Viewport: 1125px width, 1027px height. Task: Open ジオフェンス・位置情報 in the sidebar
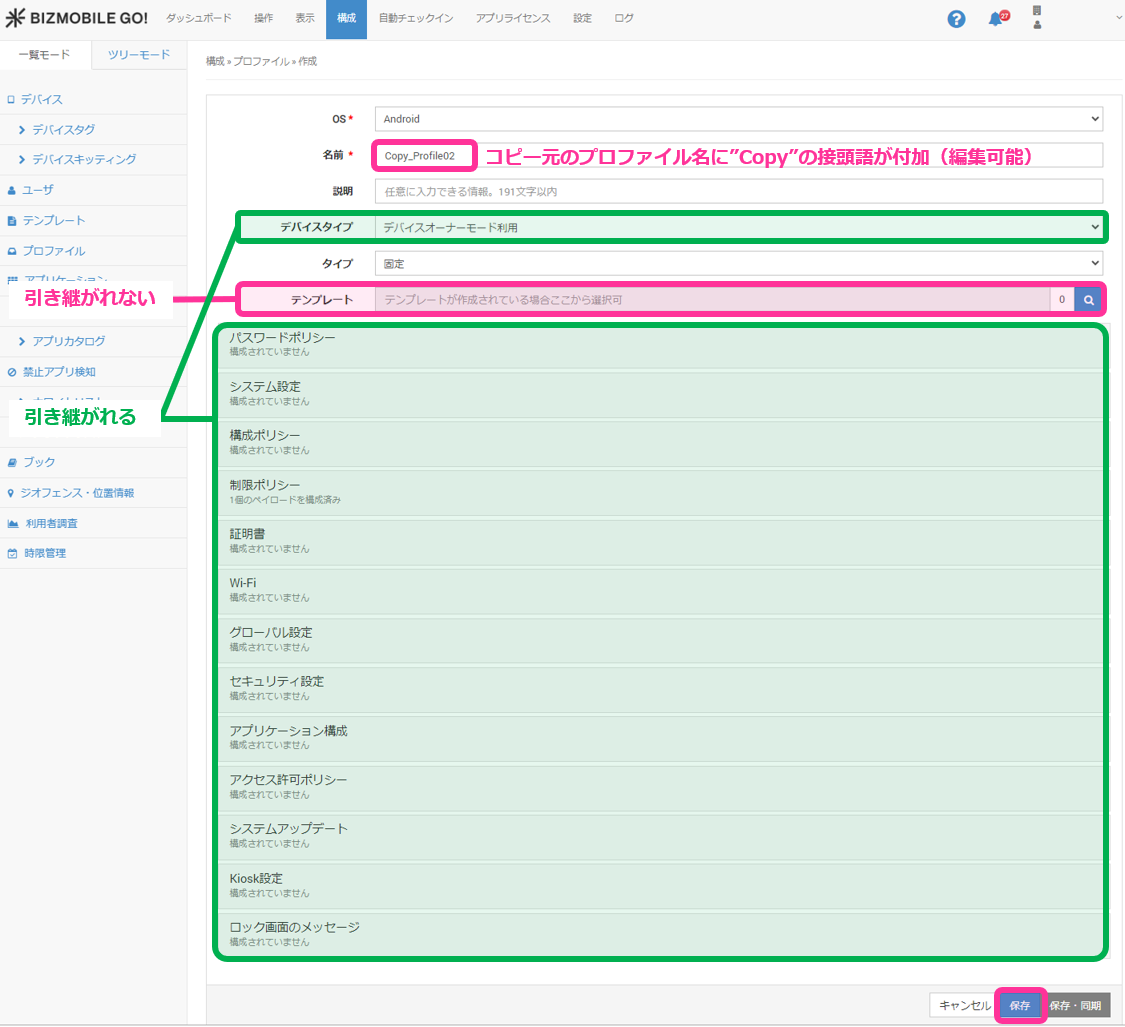(78, 493)
